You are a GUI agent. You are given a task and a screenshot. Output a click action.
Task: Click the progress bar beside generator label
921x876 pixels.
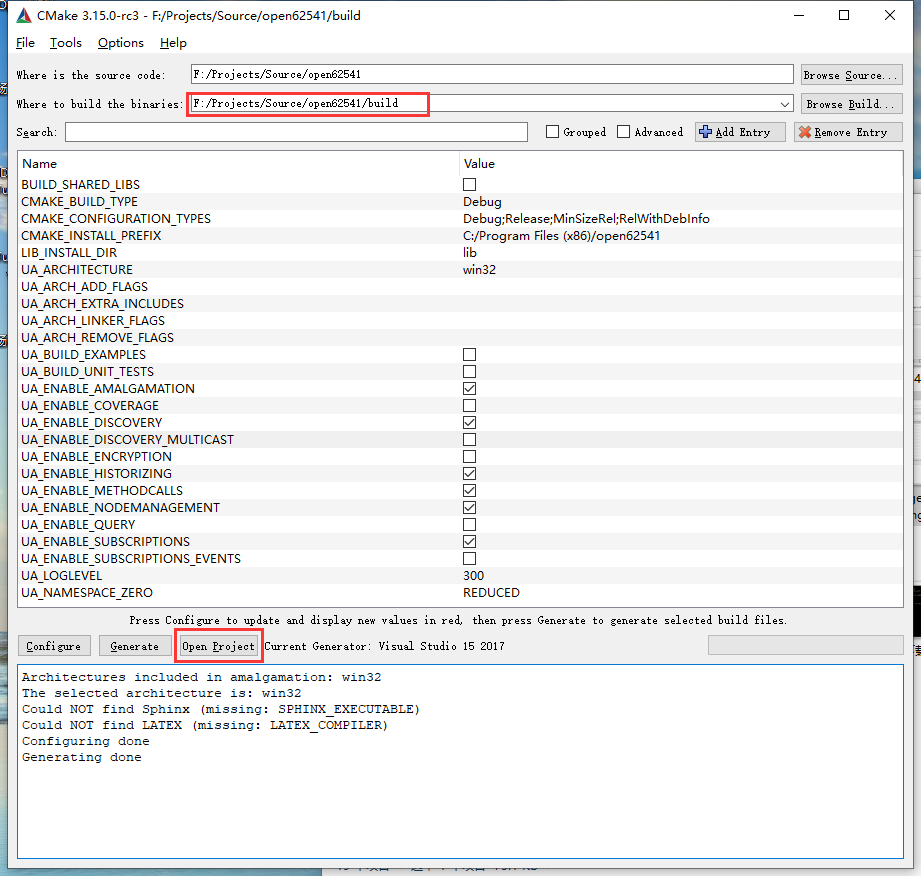pos(805,645)
